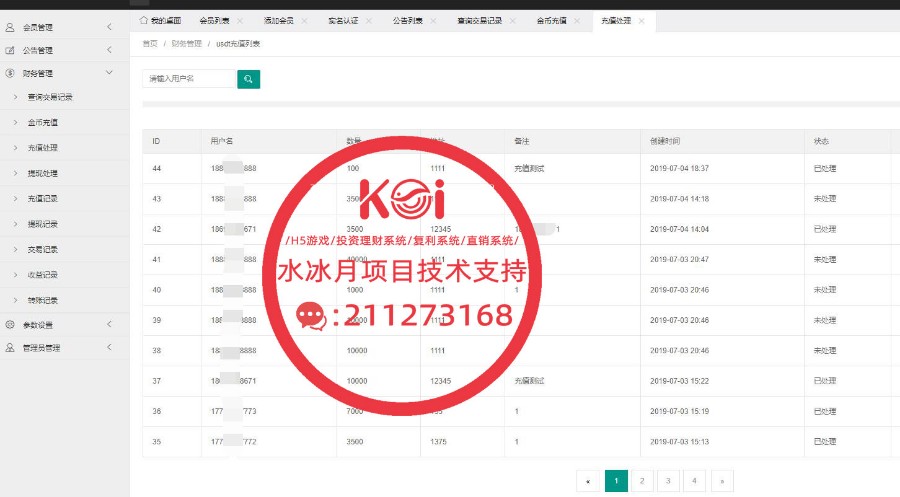Switch to the 公告列表 tab

(407, 21)
